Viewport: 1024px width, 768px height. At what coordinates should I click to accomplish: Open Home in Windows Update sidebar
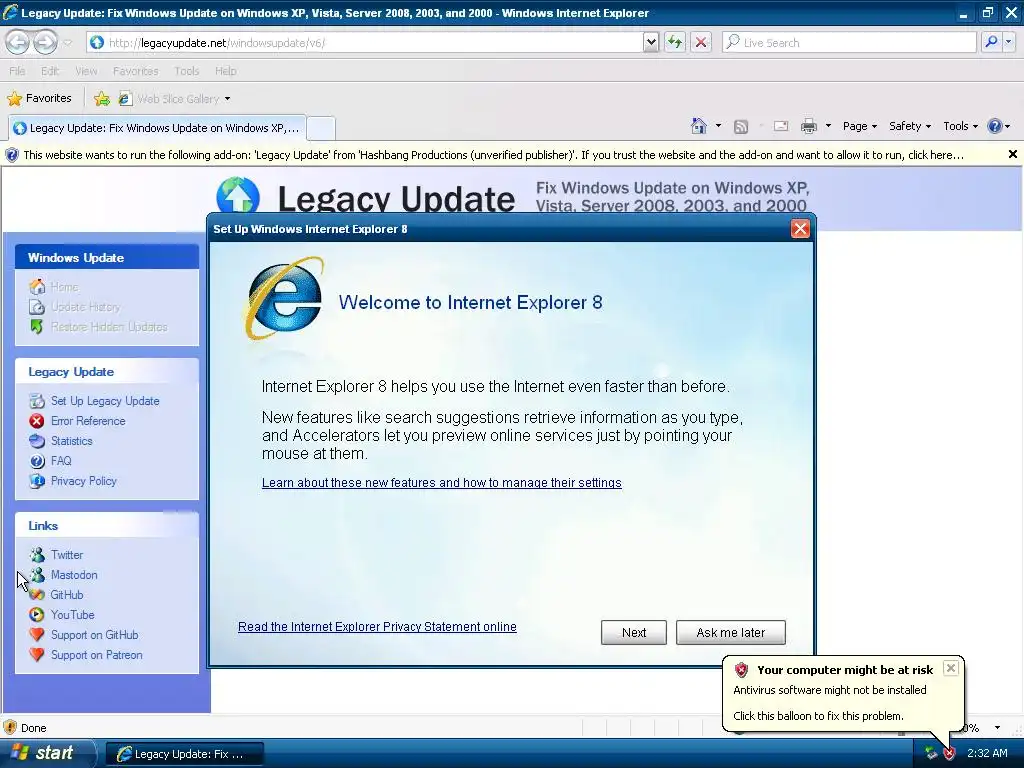(x=64, y=287)
